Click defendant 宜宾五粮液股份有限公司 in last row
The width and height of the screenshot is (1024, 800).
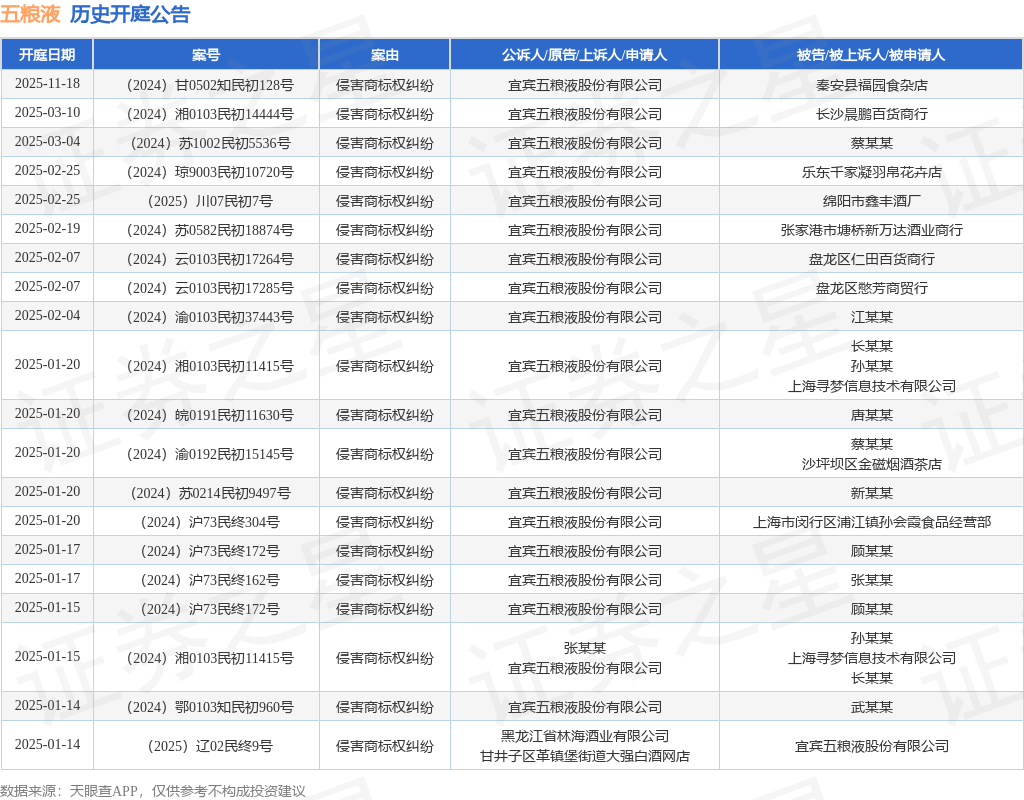872,746
